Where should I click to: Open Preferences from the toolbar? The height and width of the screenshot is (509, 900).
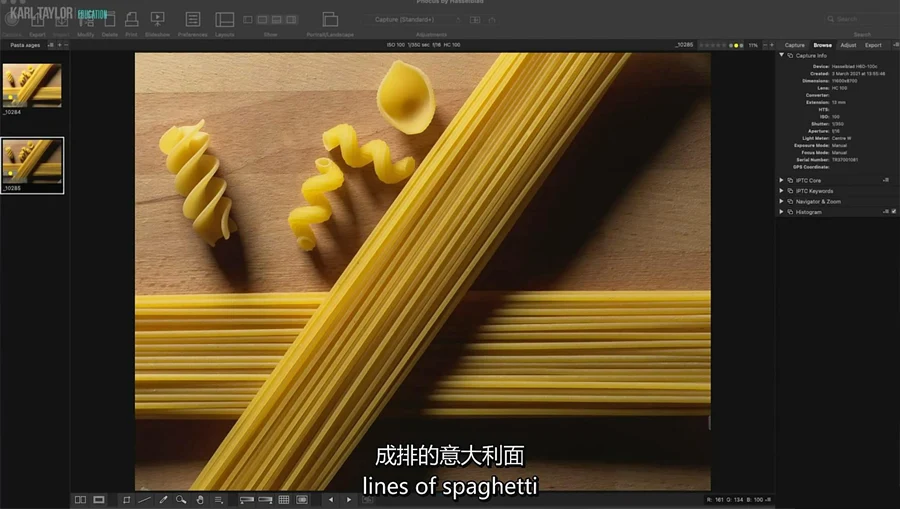193,21
